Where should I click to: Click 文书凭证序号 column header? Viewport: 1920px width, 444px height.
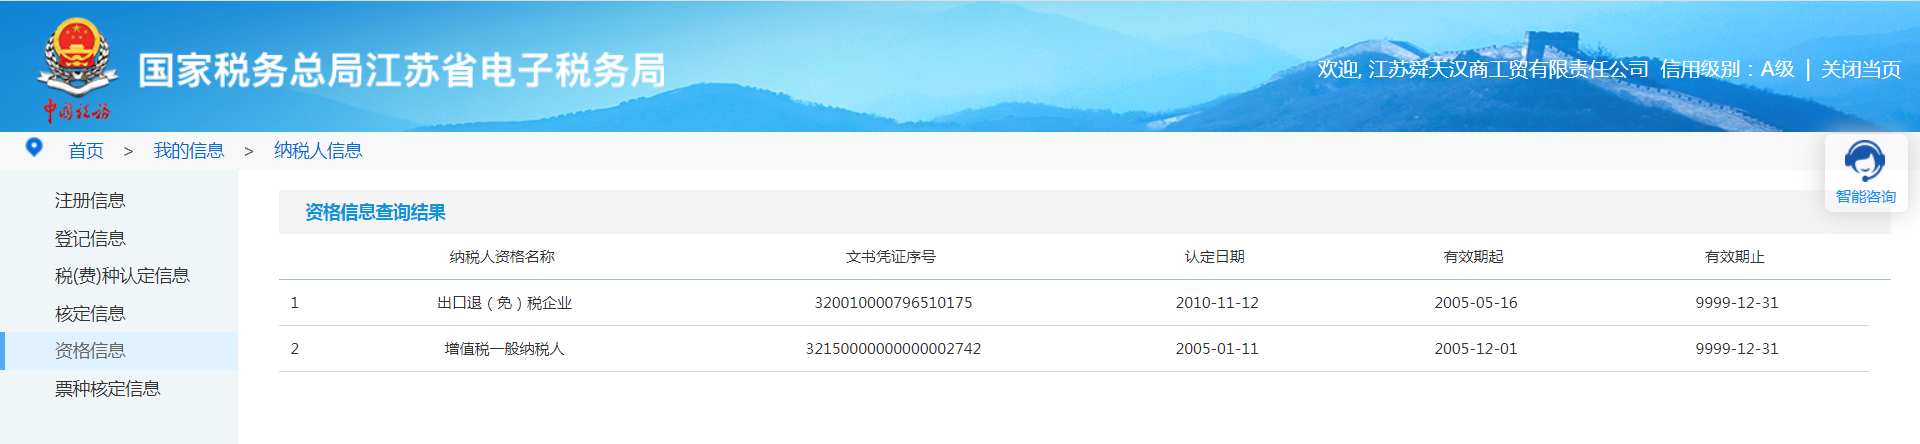(x=891, y=257)
